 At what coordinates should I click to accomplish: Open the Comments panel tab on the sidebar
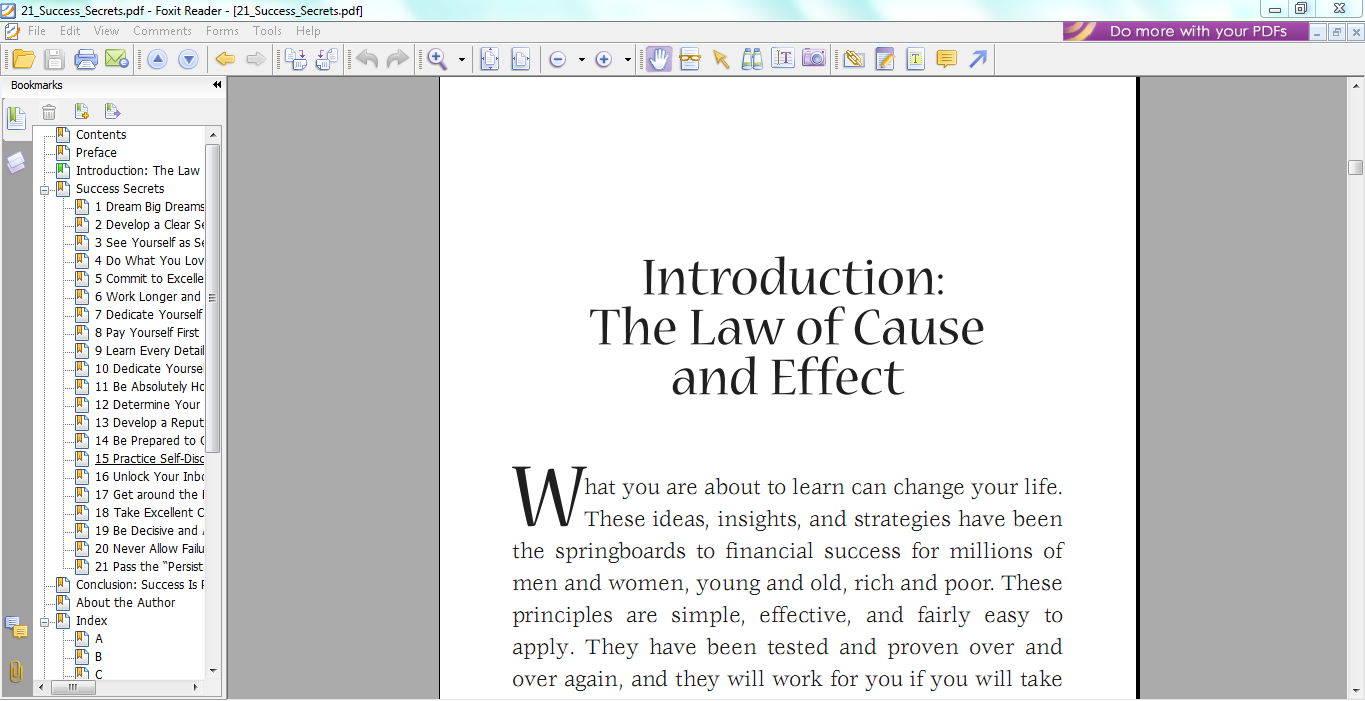coord(16,628)
